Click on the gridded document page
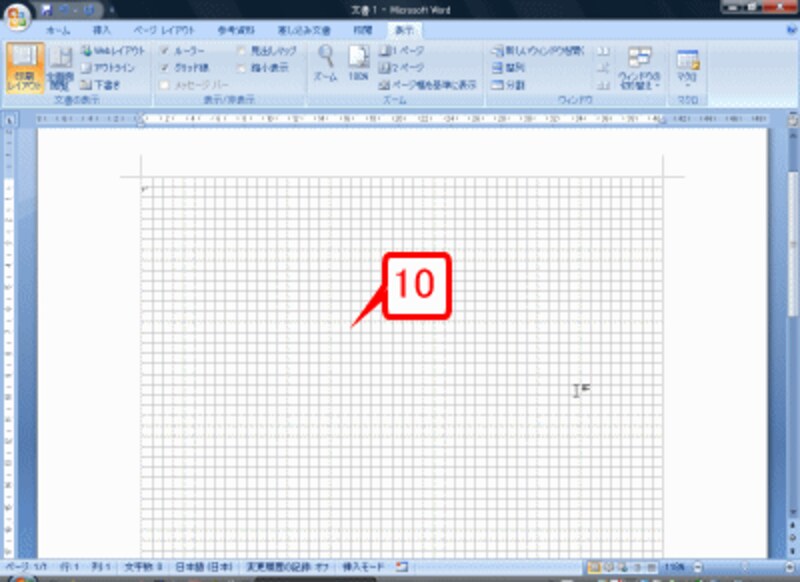800x582 pixels. [402, 367]
